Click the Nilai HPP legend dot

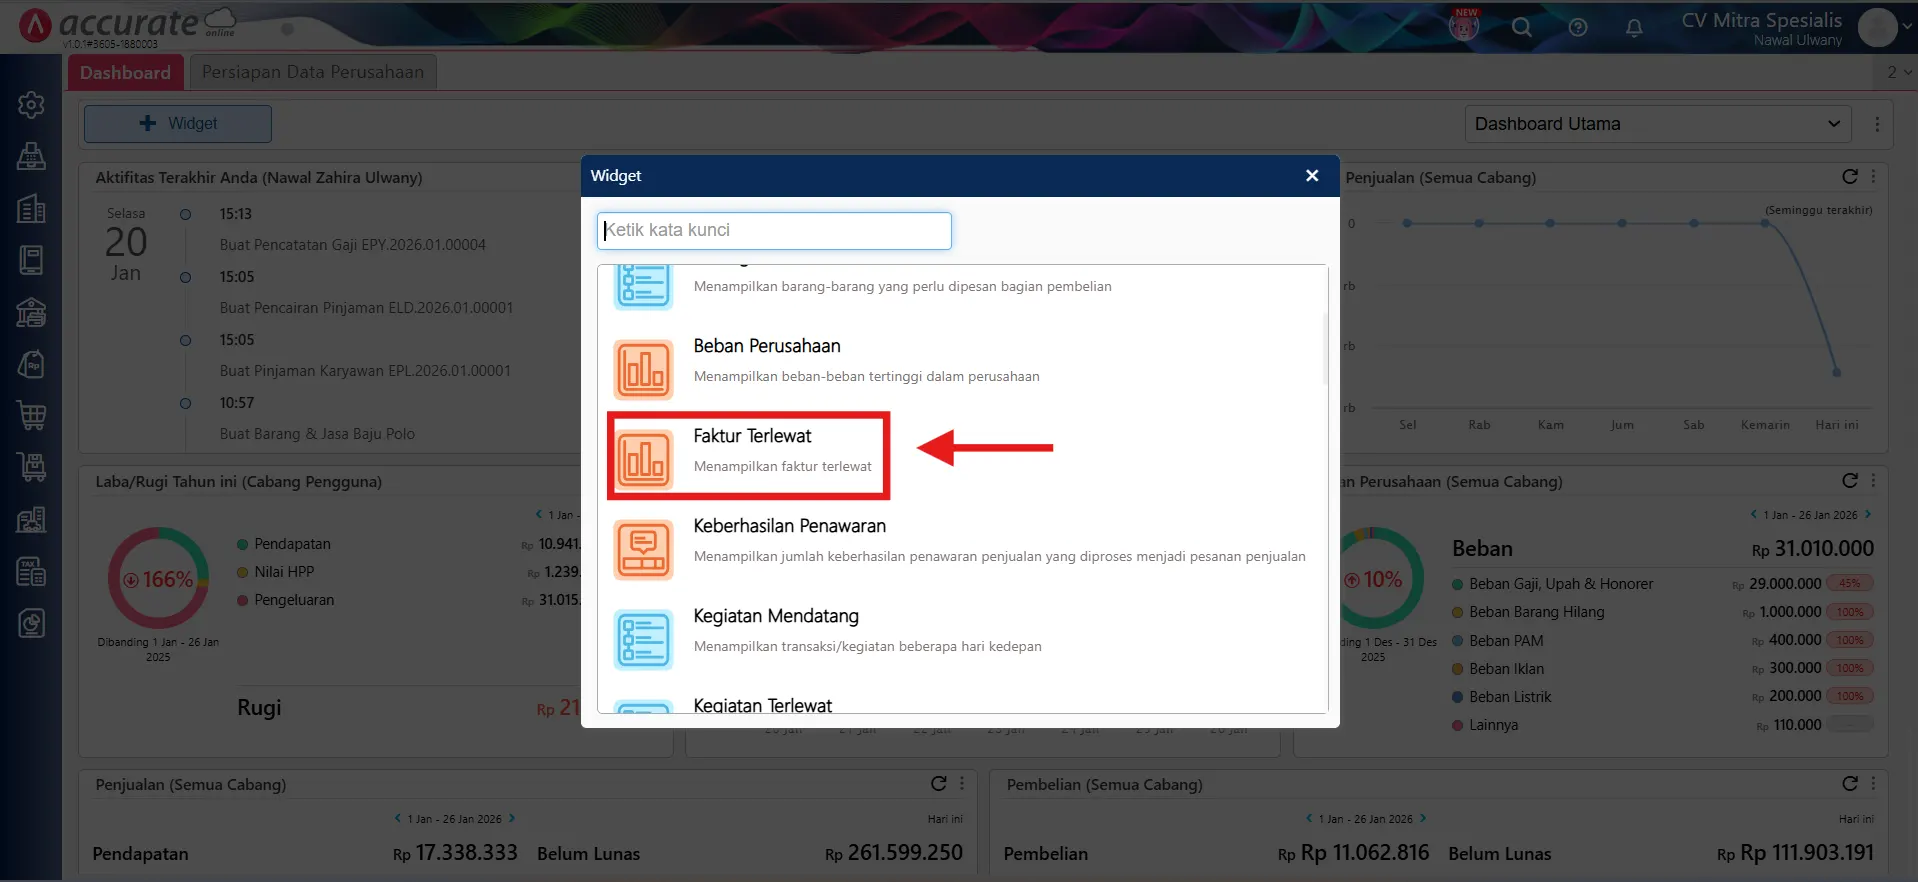pyautogui.click(x=242, y=572)
